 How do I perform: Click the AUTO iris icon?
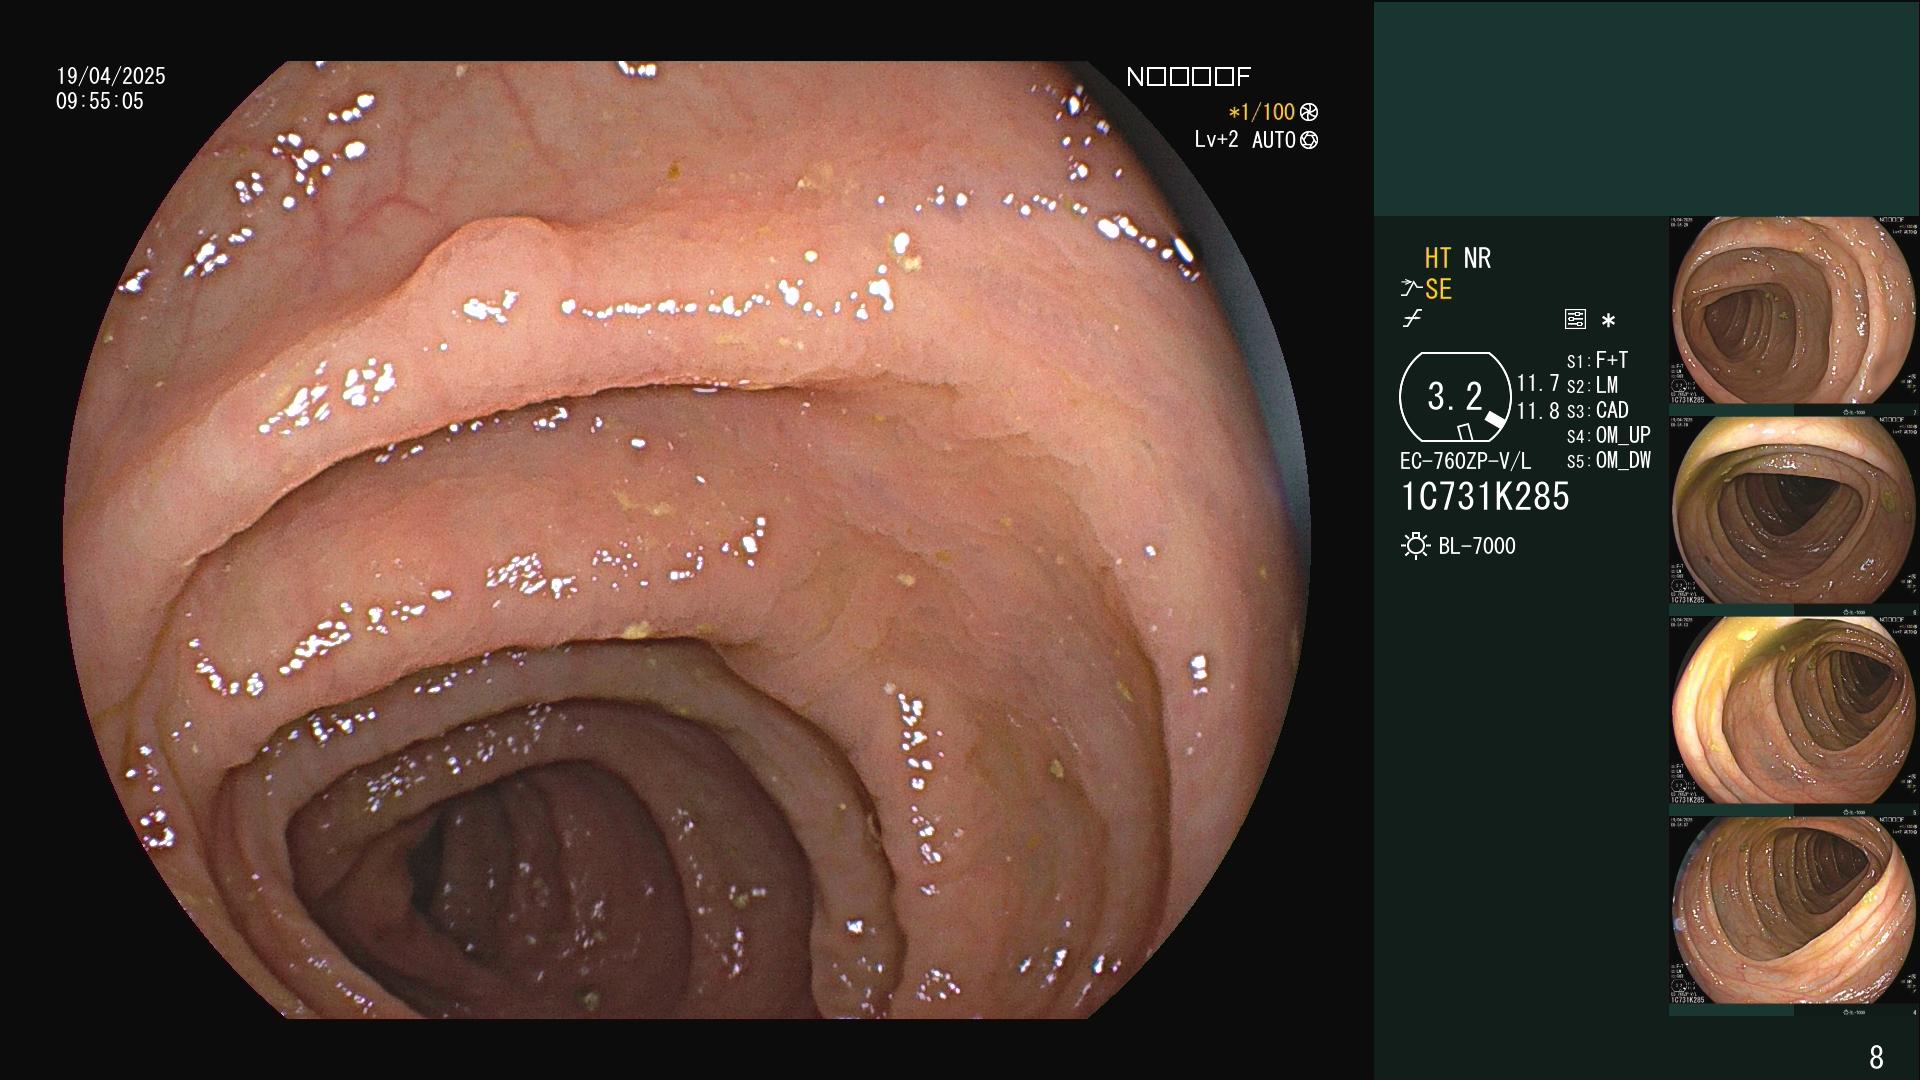(1309, 140)
